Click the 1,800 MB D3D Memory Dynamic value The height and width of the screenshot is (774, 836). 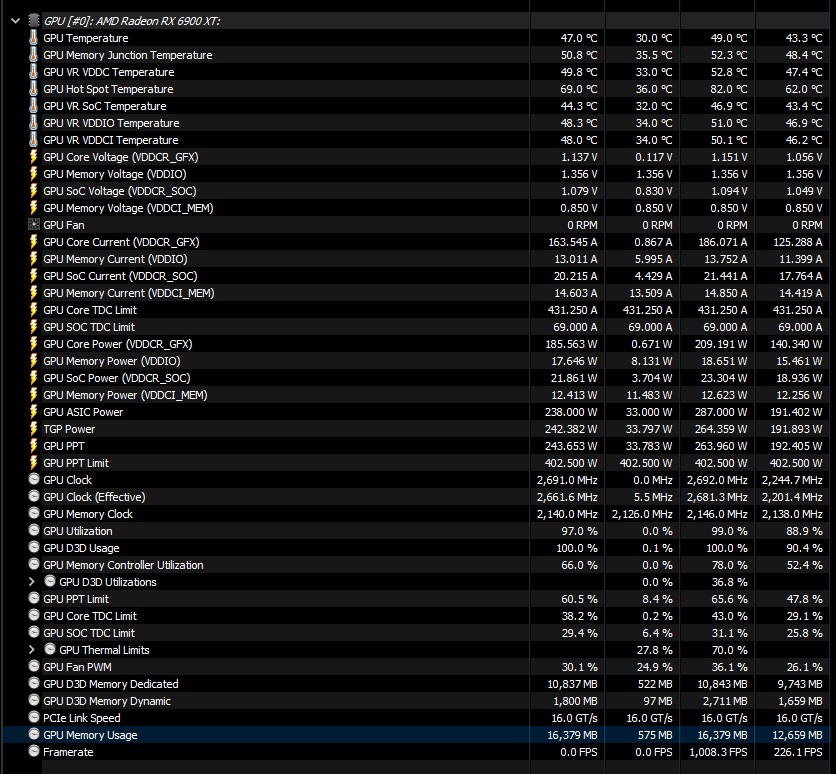(575, 701)
